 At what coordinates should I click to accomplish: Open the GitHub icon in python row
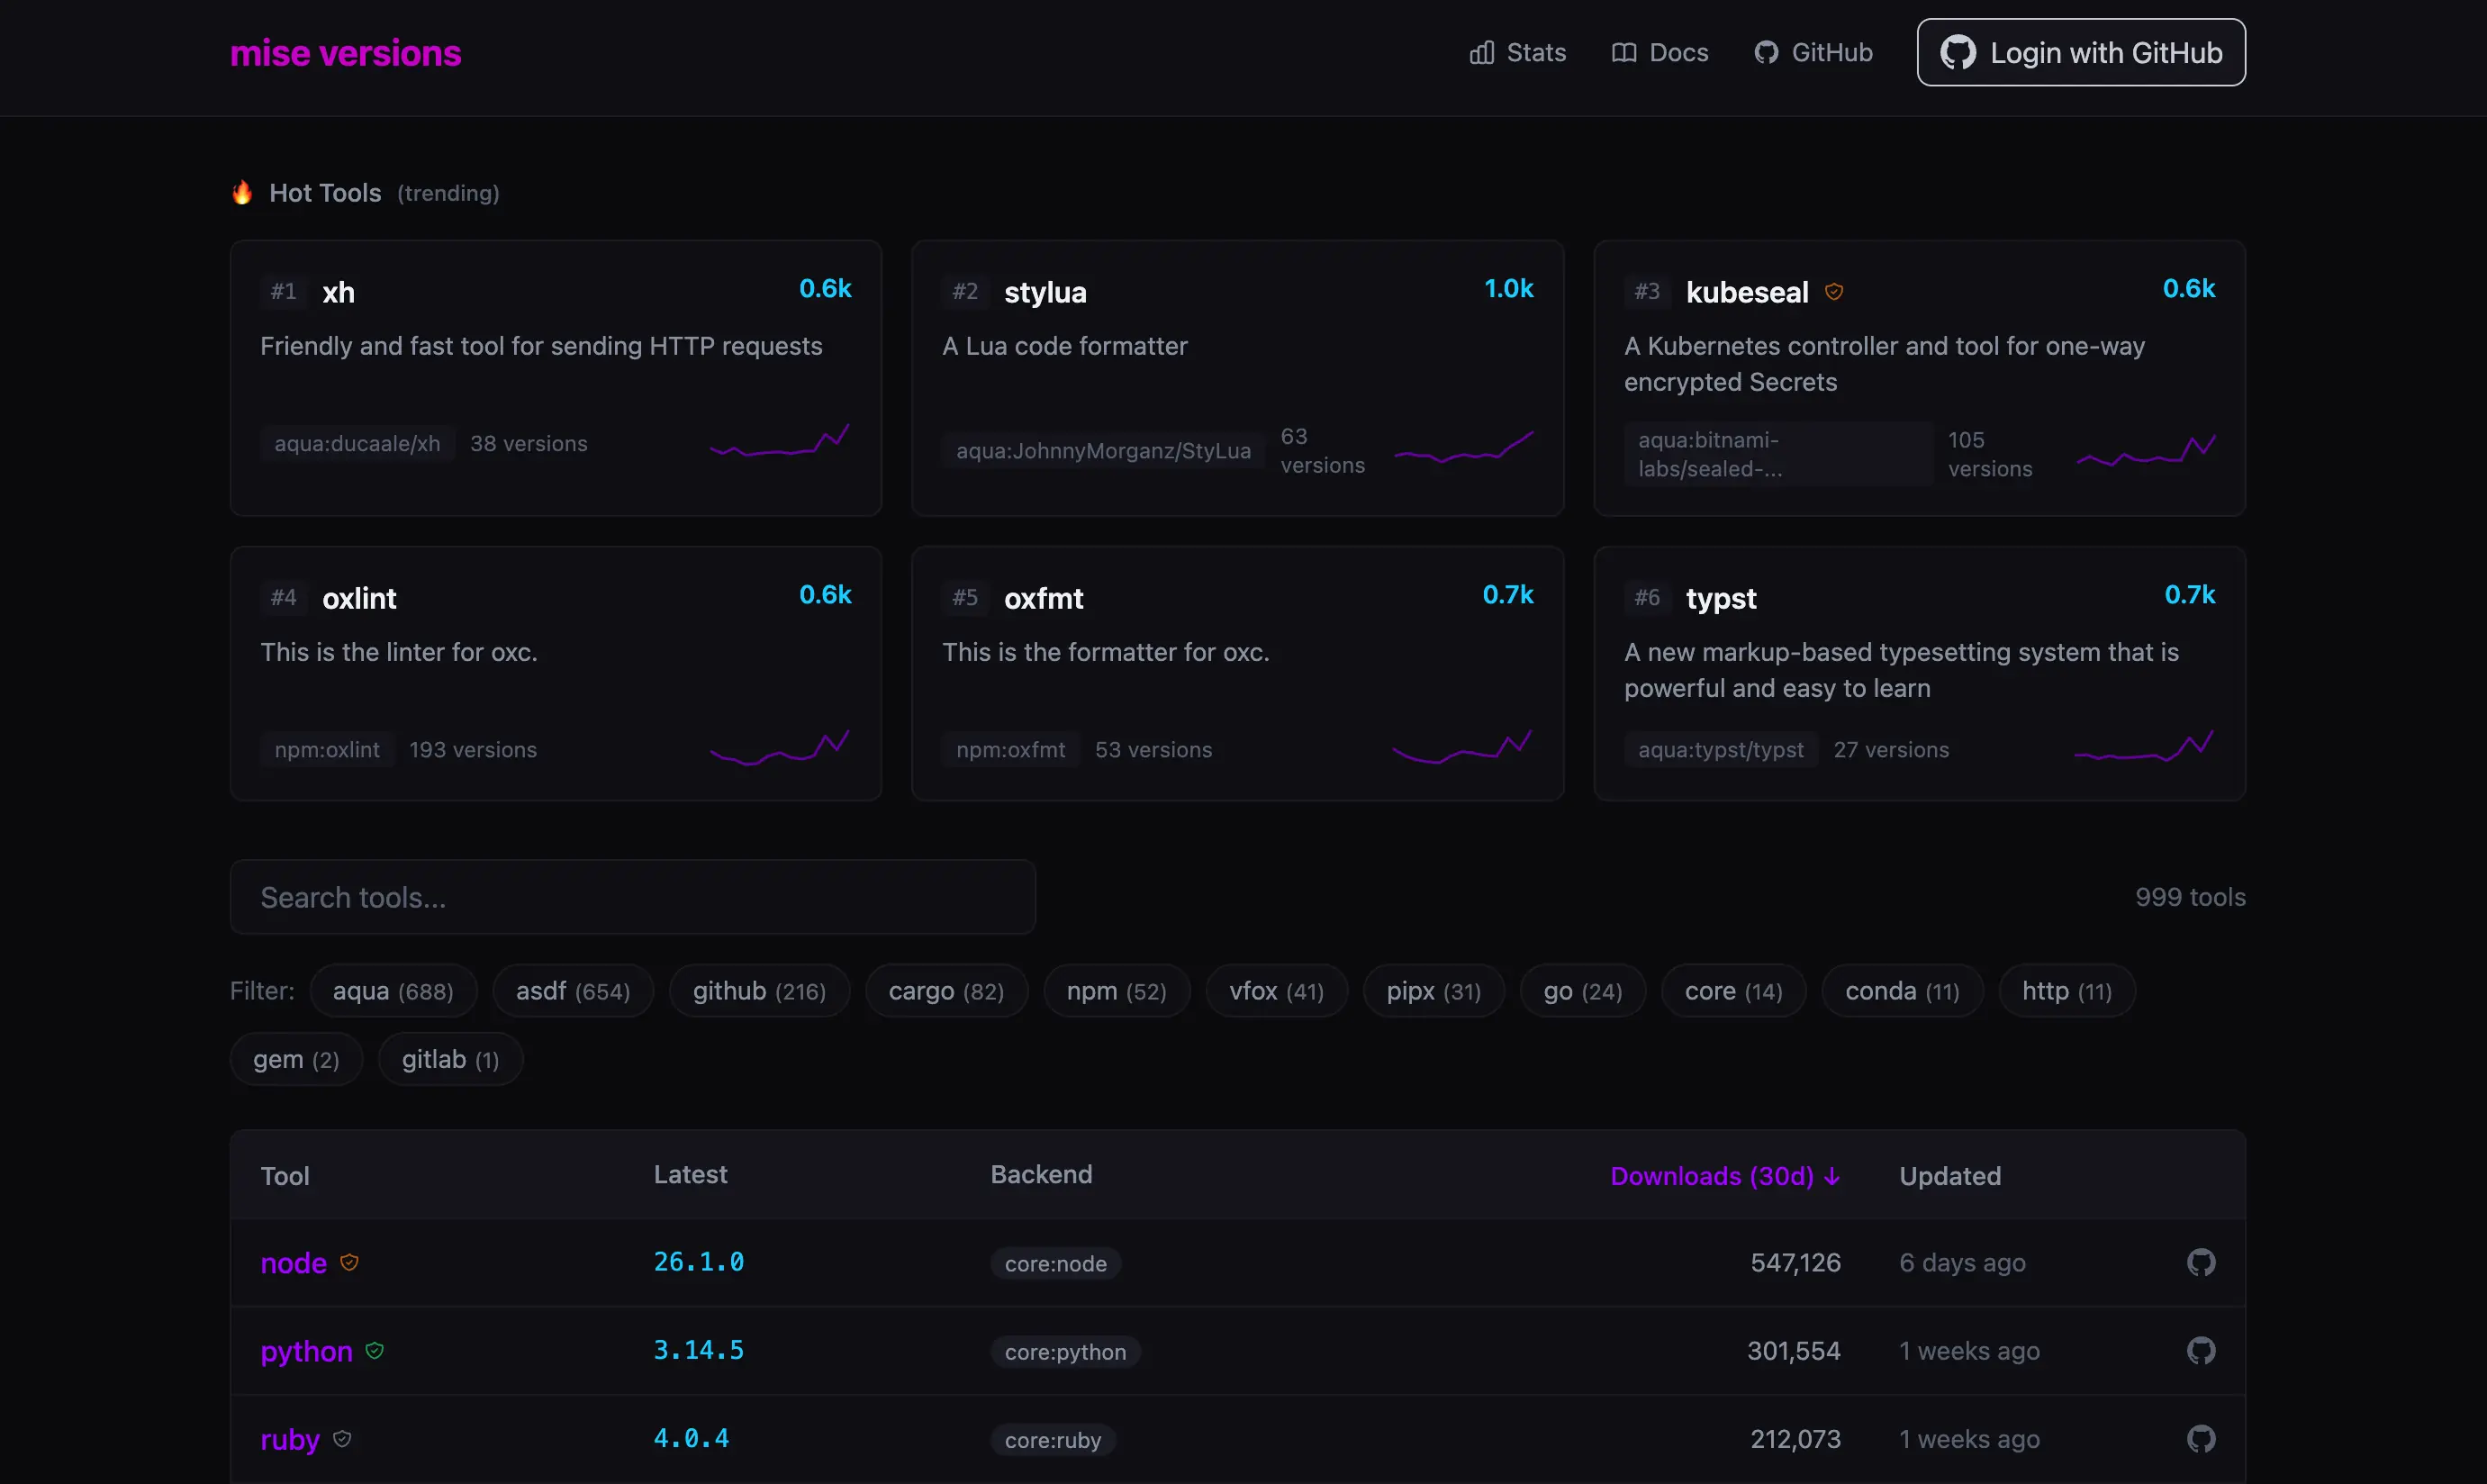(2200, 1350)
